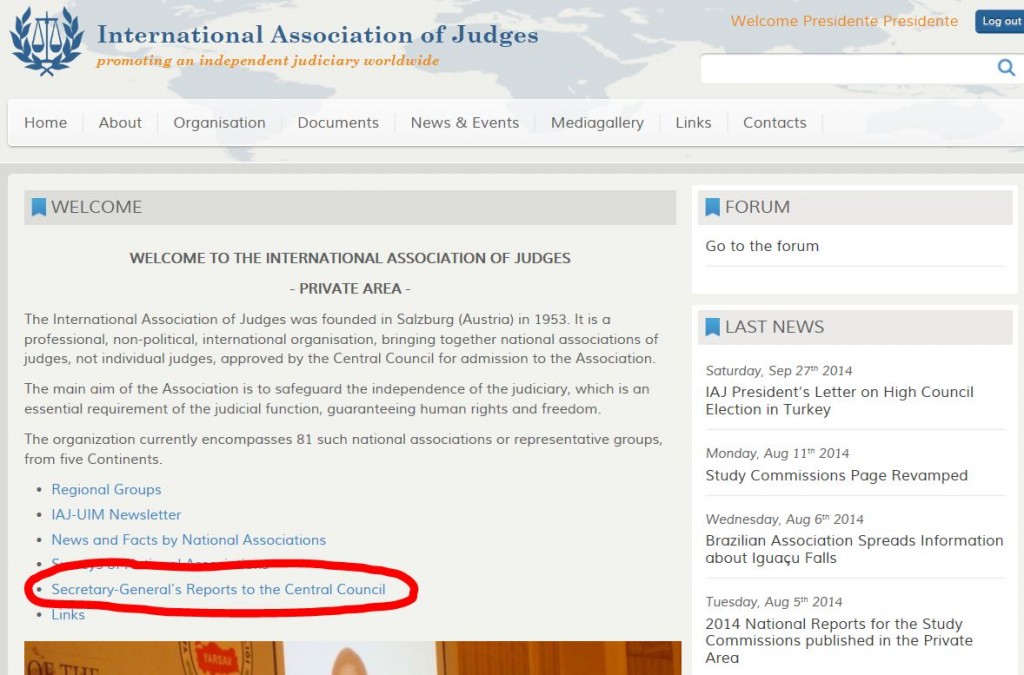Follow the Go to the forum link
The image size is (1024, 675).
[x=762, y=246]
